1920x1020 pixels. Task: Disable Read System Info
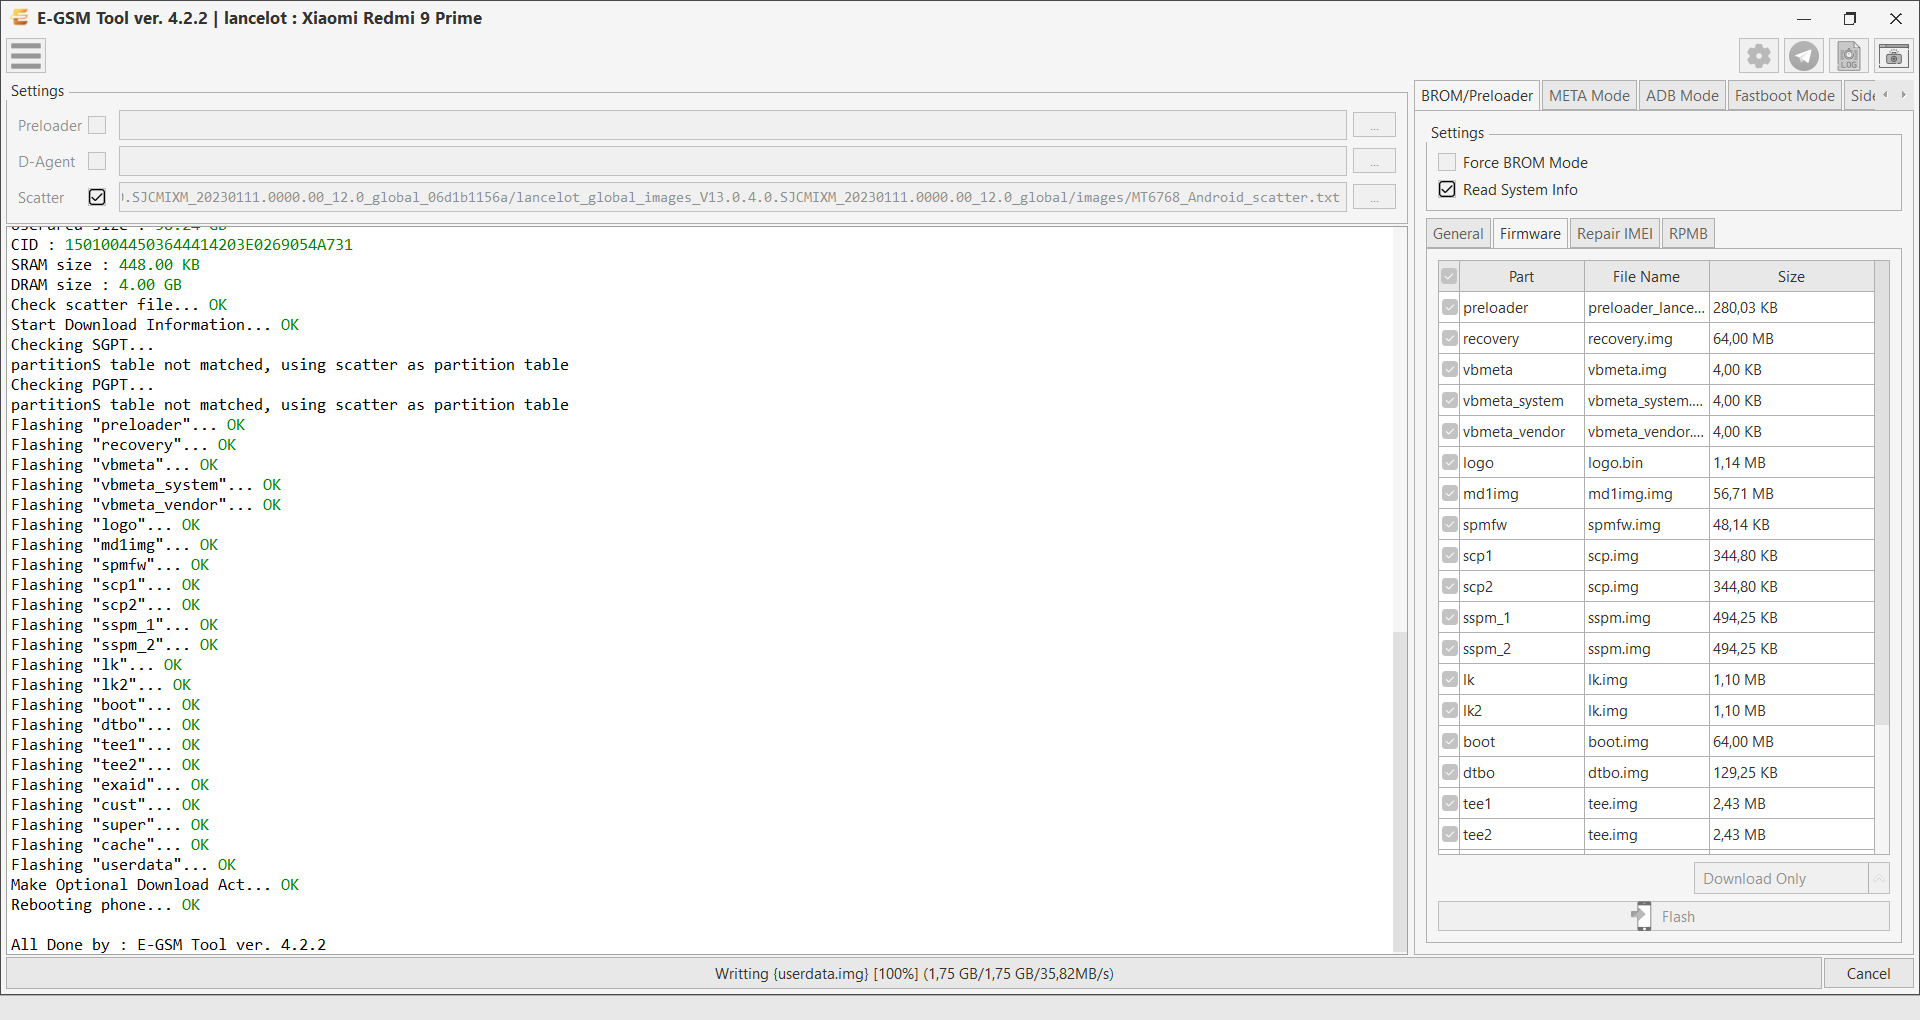pyautogui.click(x=1447, y=189)
